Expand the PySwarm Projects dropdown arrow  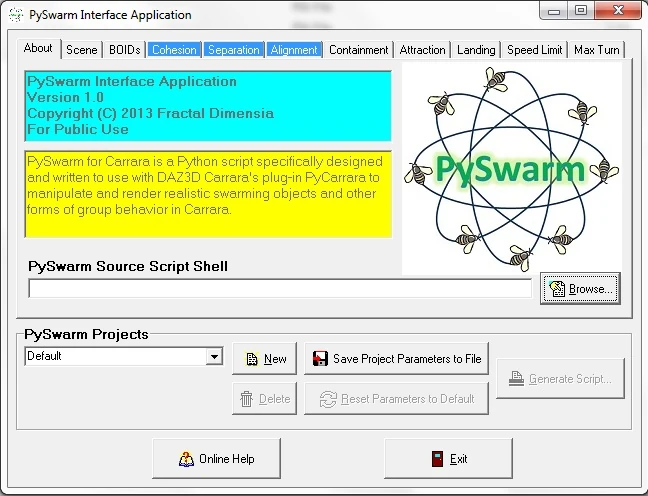click(214, 356)
